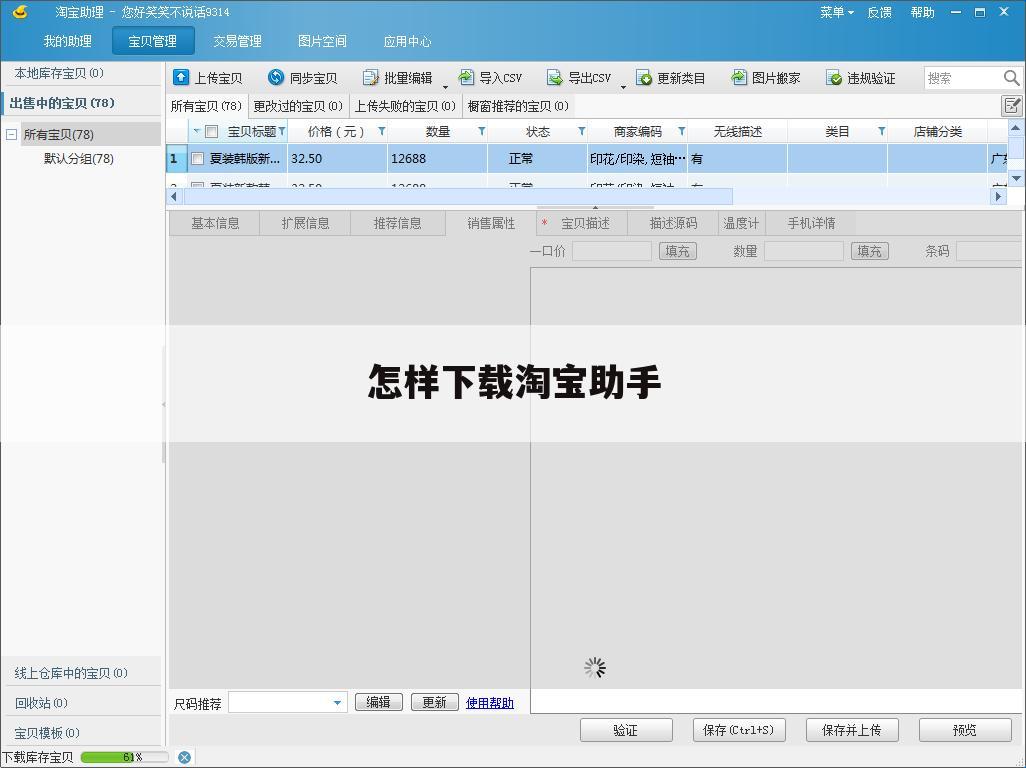Open the 批量编辑 dropdown arrow
This screenshot has width=1026, height=768.
[446, 86]
